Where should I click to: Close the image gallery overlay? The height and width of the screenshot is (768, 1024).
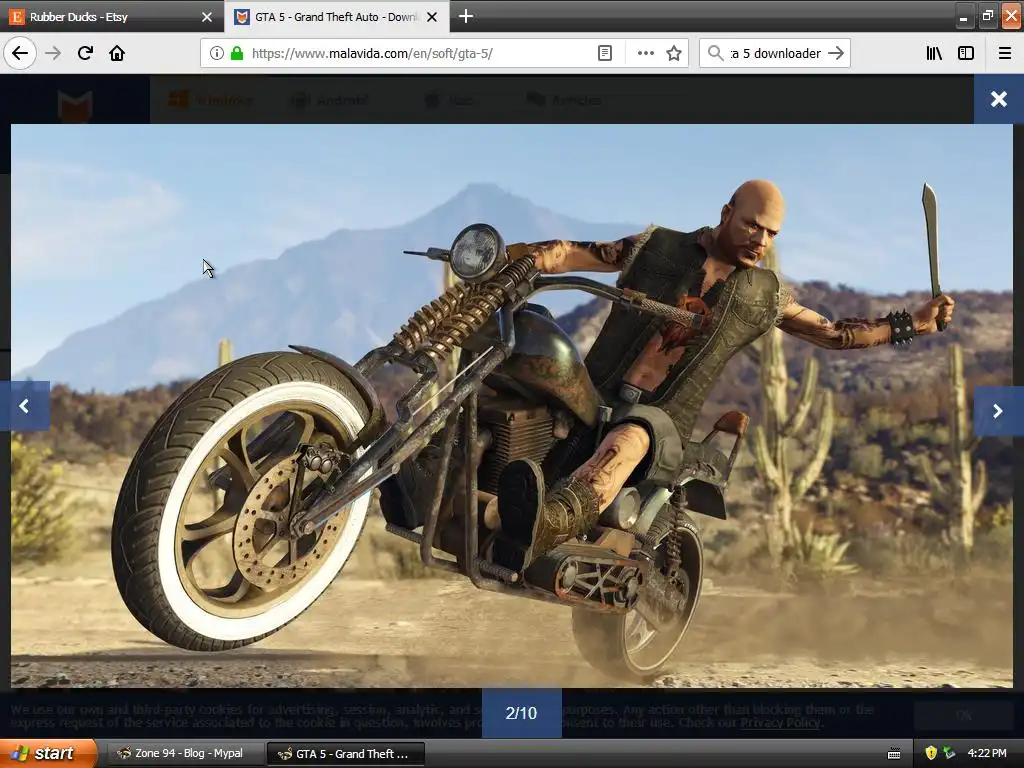(999, 99)
